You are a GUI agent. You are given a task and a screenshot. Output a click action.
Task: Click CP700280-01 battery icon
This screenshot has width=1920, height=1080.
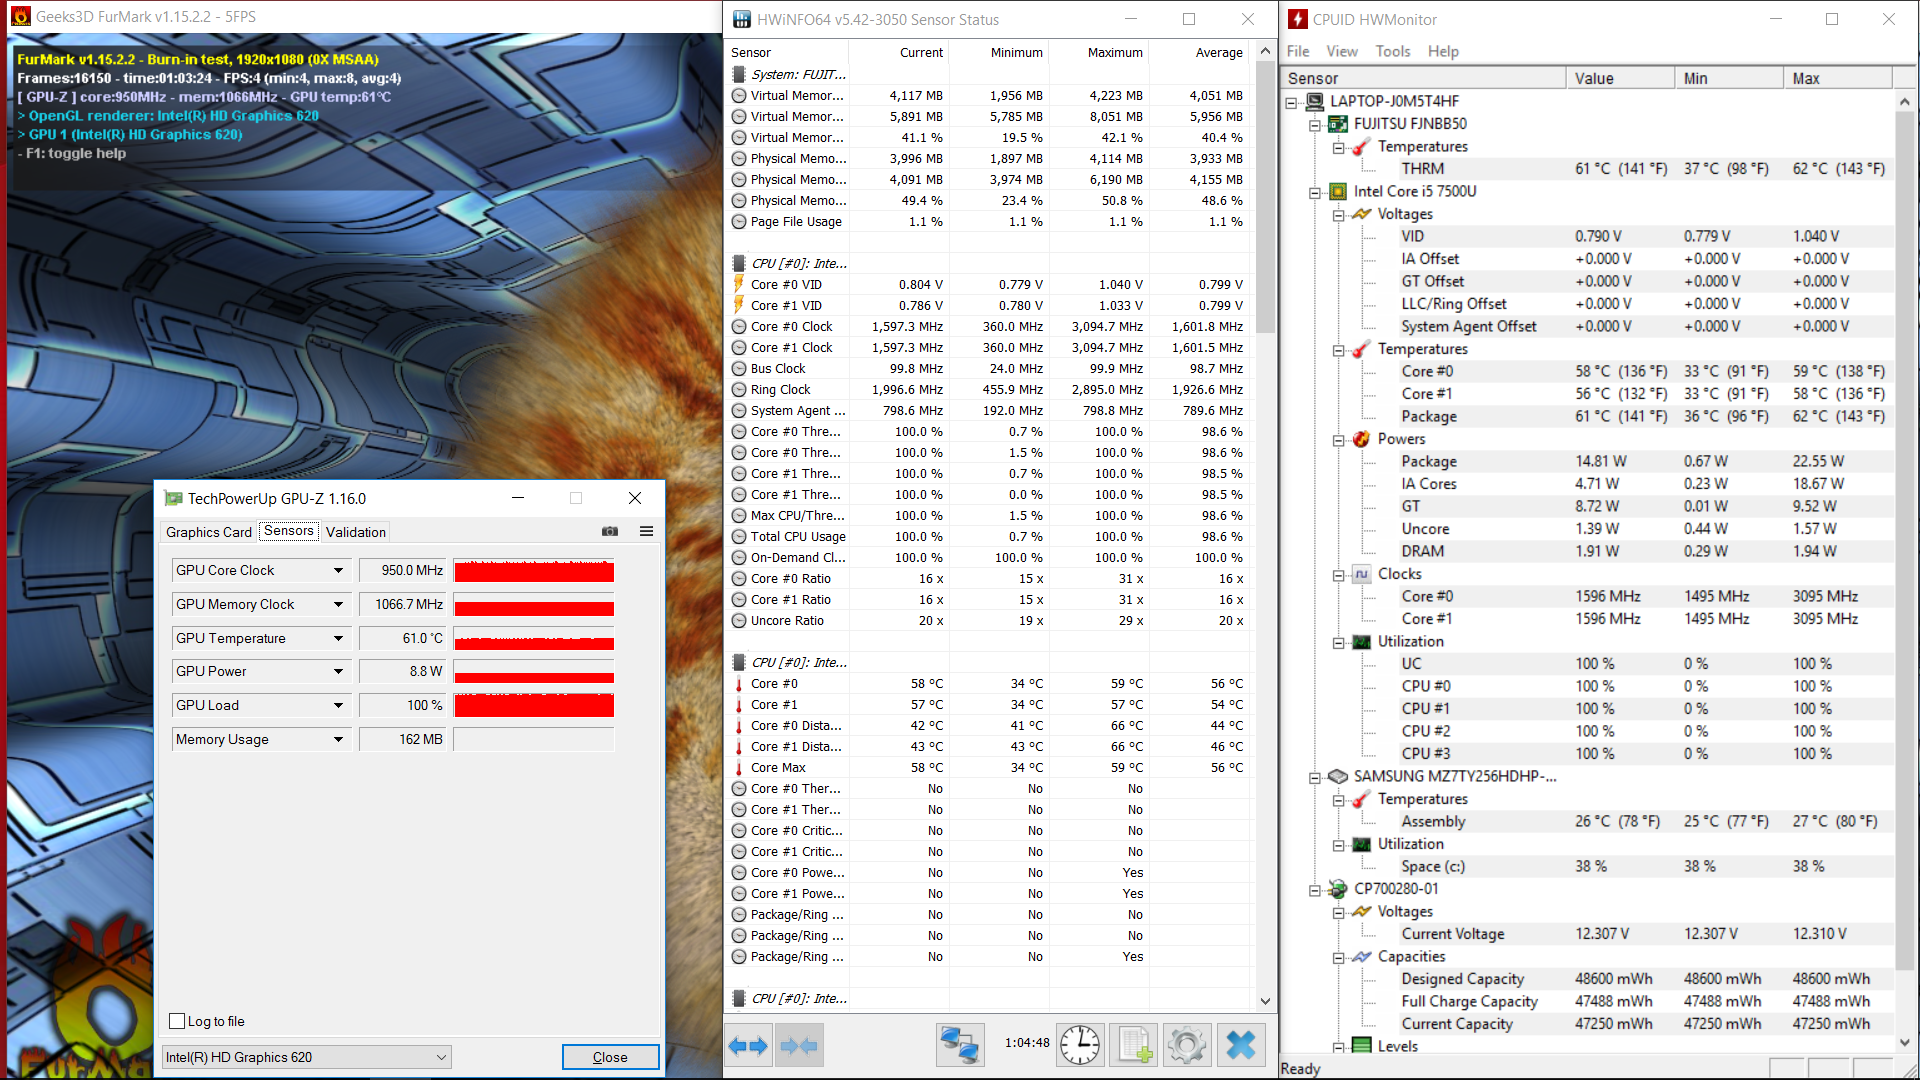1338,889
